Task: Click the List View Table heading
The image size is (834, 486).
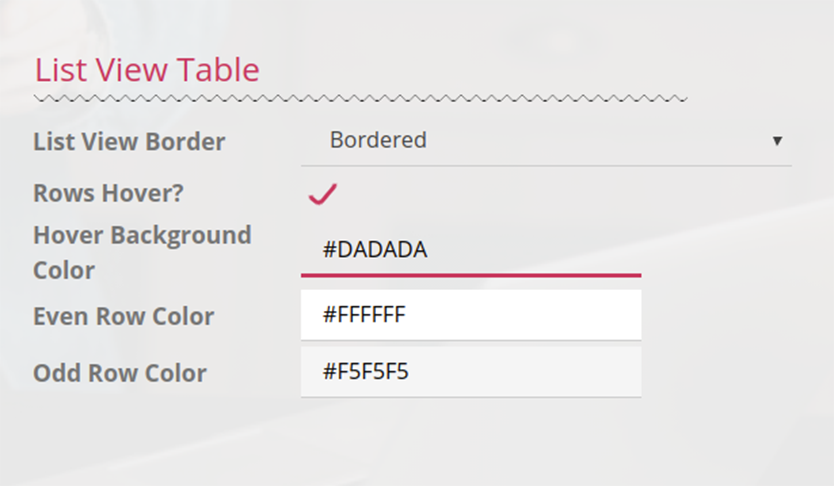Action: click(147, 70)
